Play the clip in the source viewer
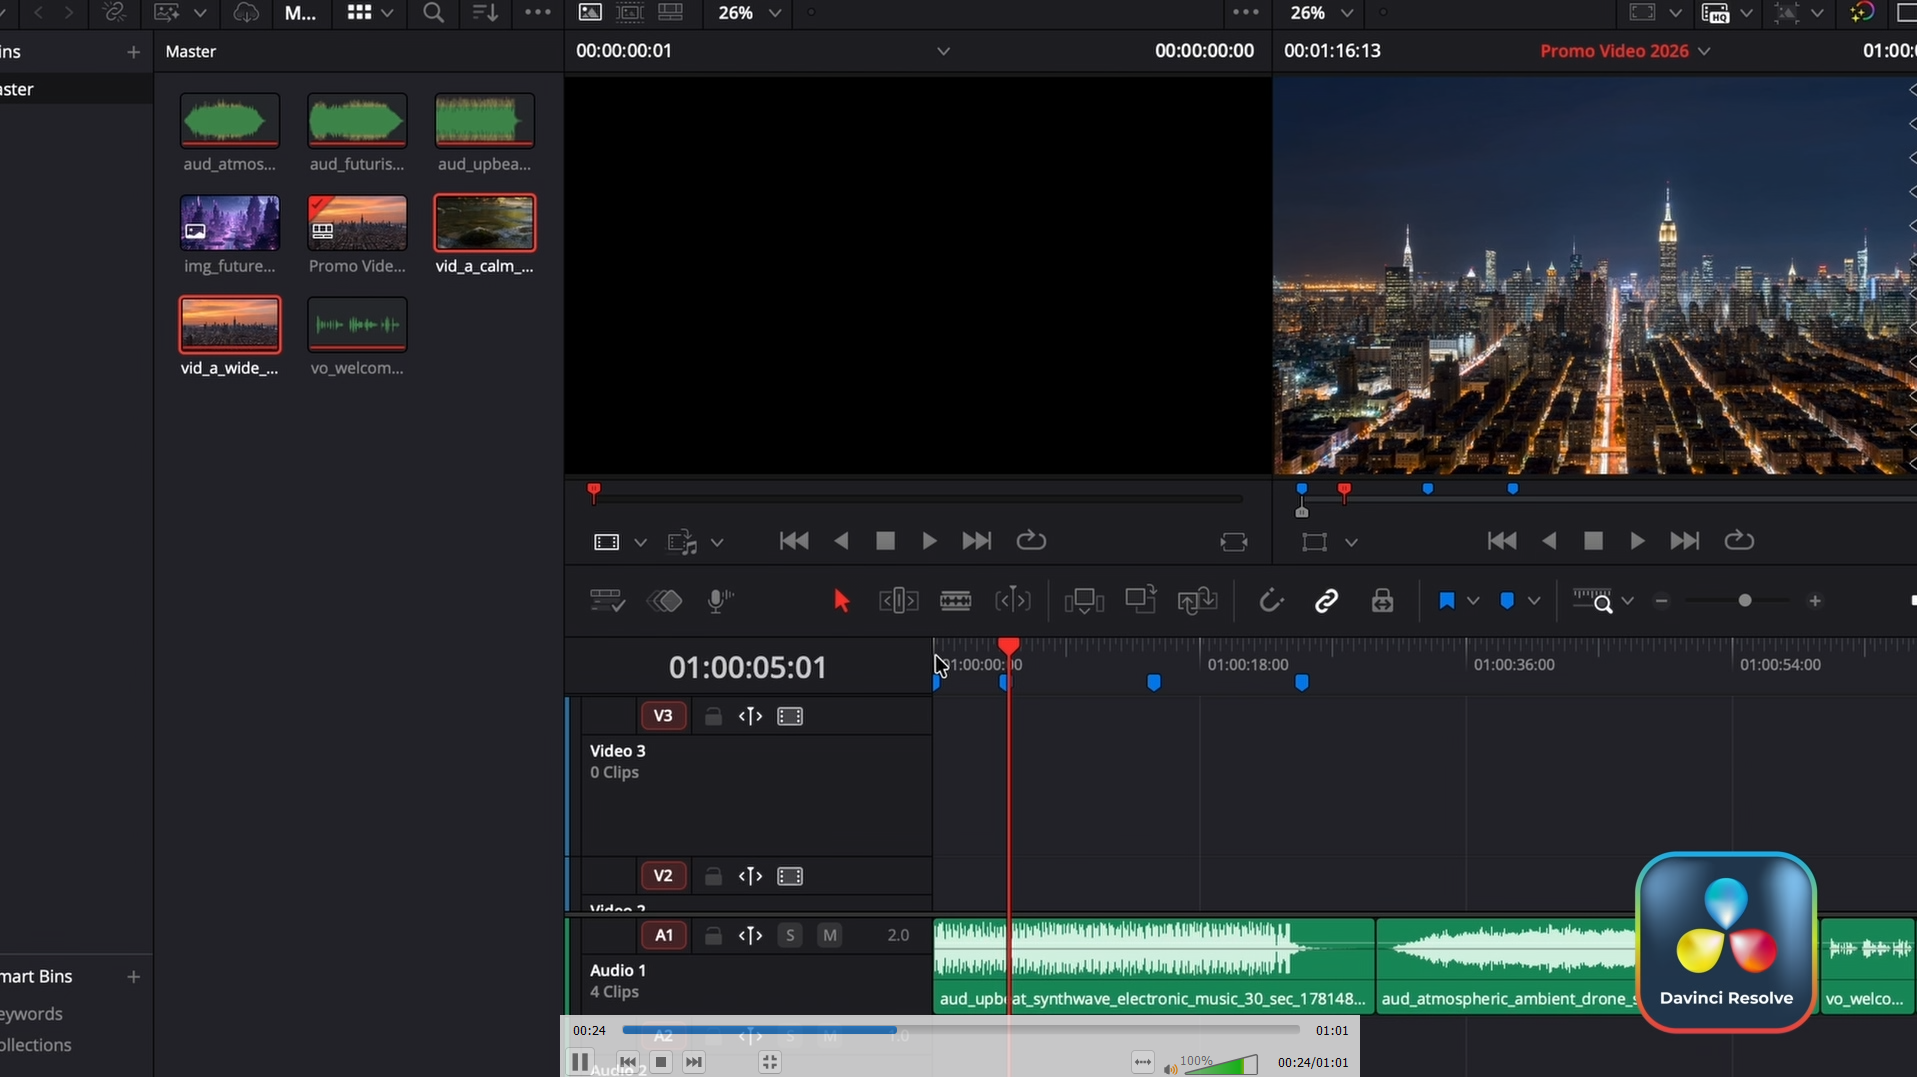The image size is (1917, 1077). tap(929, 541)
